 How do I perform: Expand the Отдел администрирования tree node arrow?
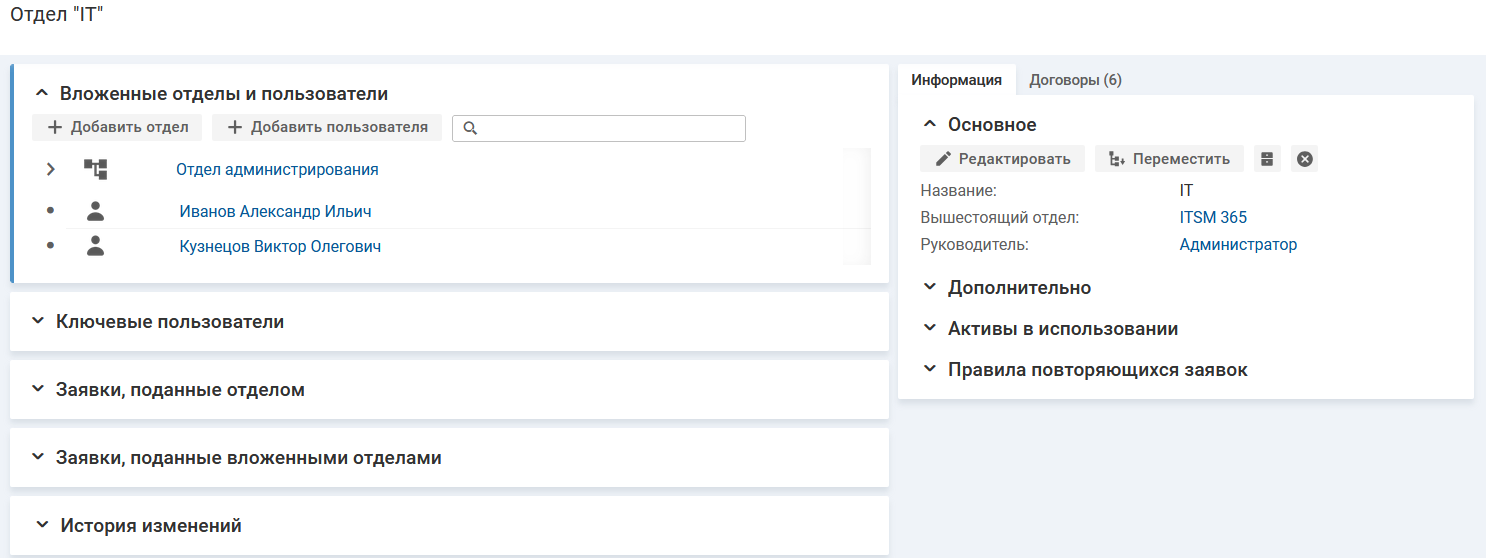pos(50,170)
